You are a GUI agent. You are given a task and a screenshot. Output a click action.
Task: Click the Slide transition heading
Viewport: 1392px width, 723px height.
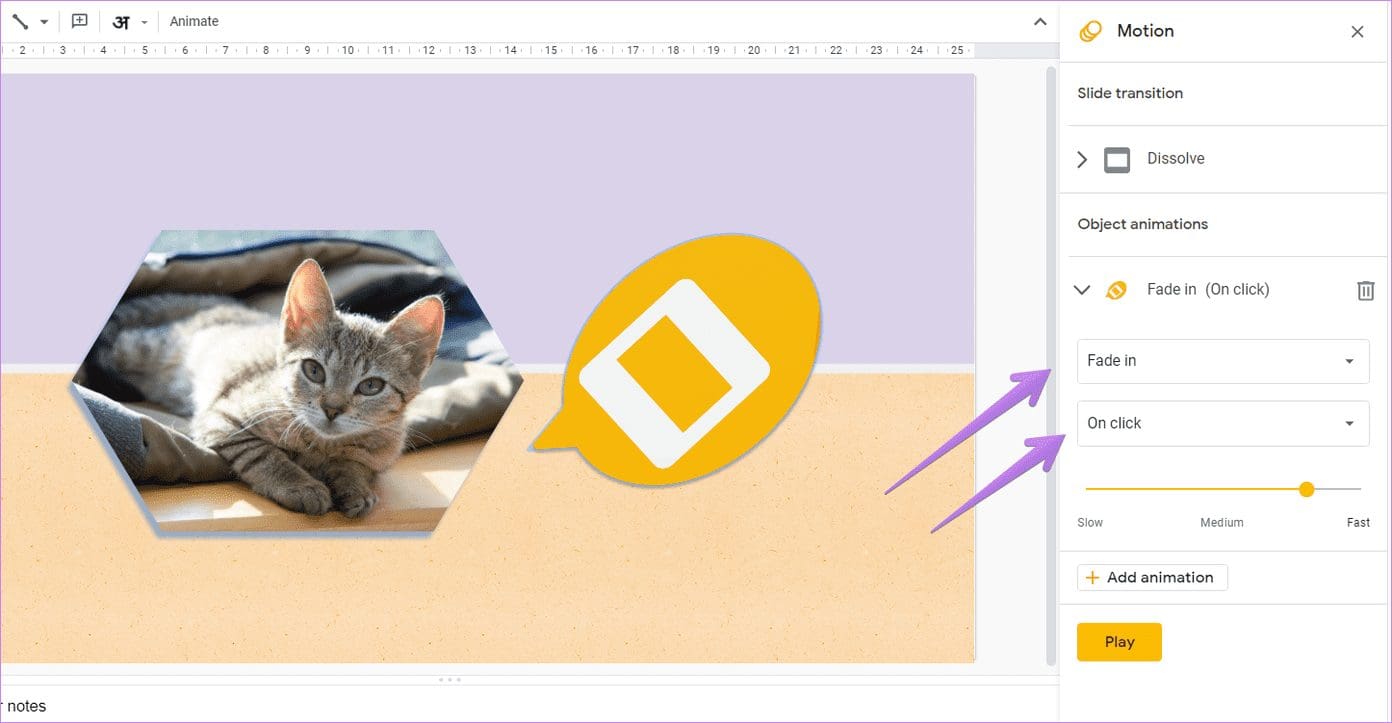coord(1130,93)
